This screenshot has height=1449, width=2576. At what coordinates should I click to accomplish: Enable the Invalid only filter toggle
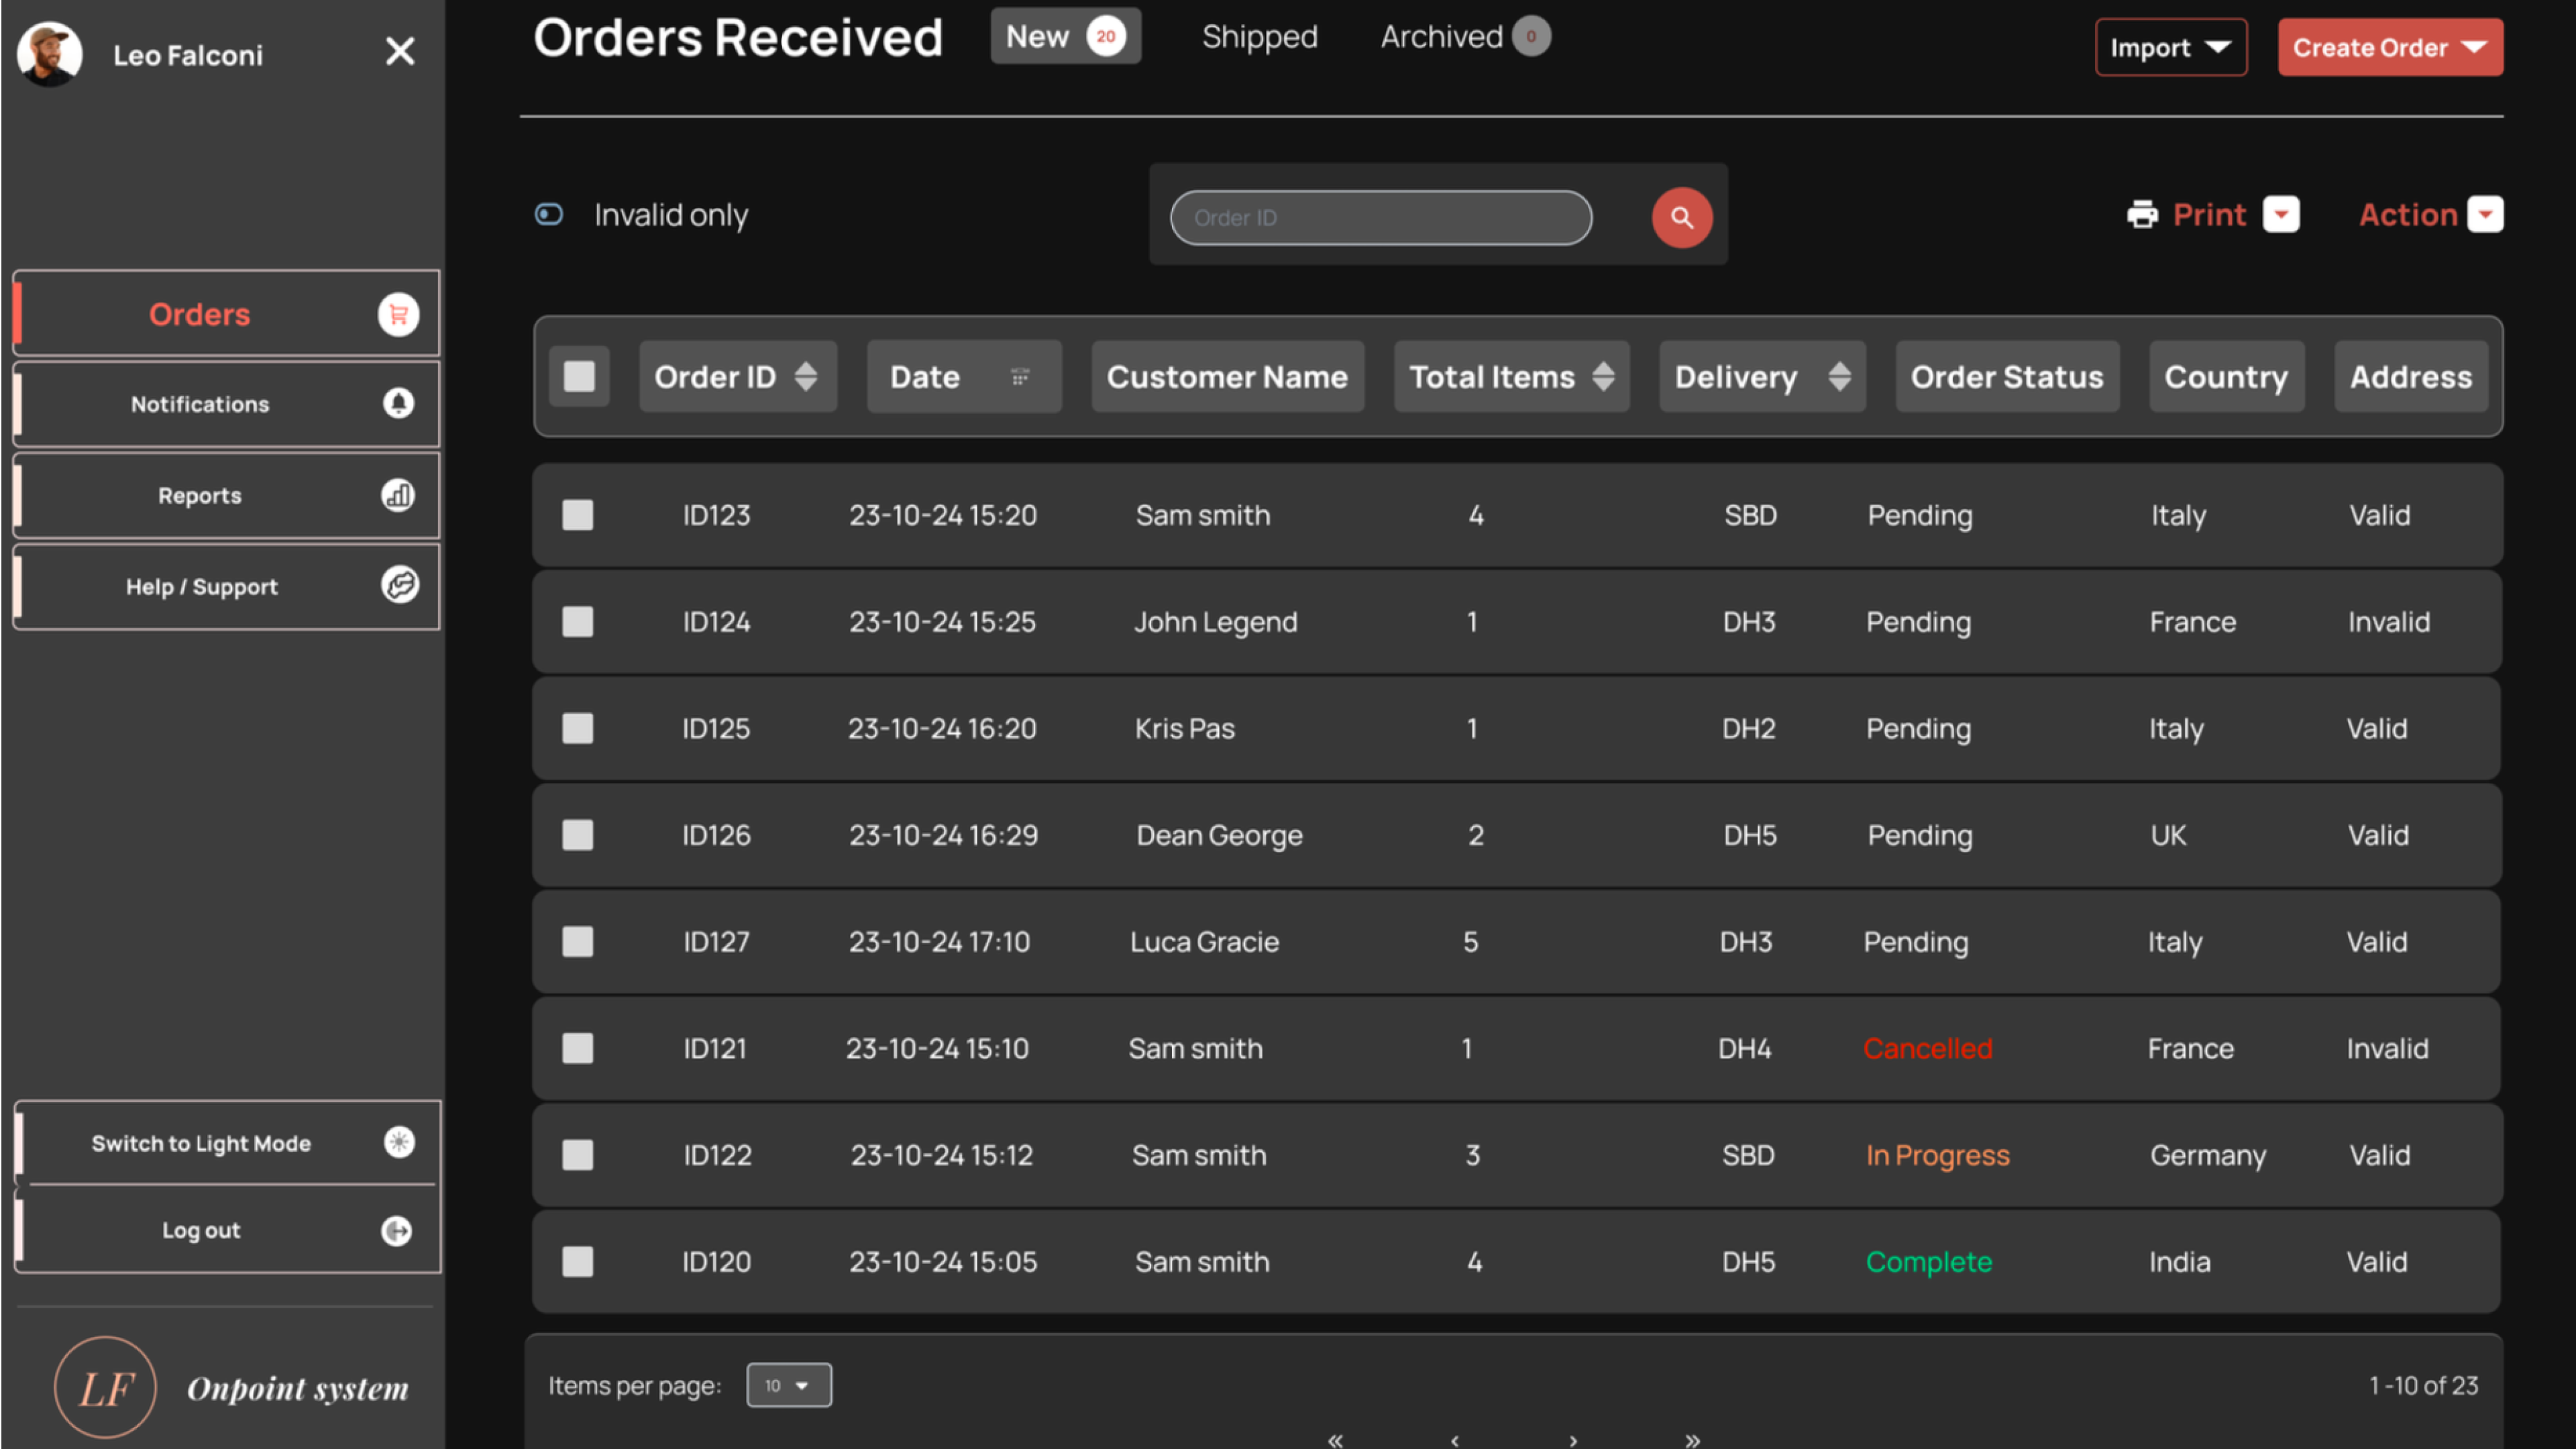pyautogui.click(x=549, y=214)
